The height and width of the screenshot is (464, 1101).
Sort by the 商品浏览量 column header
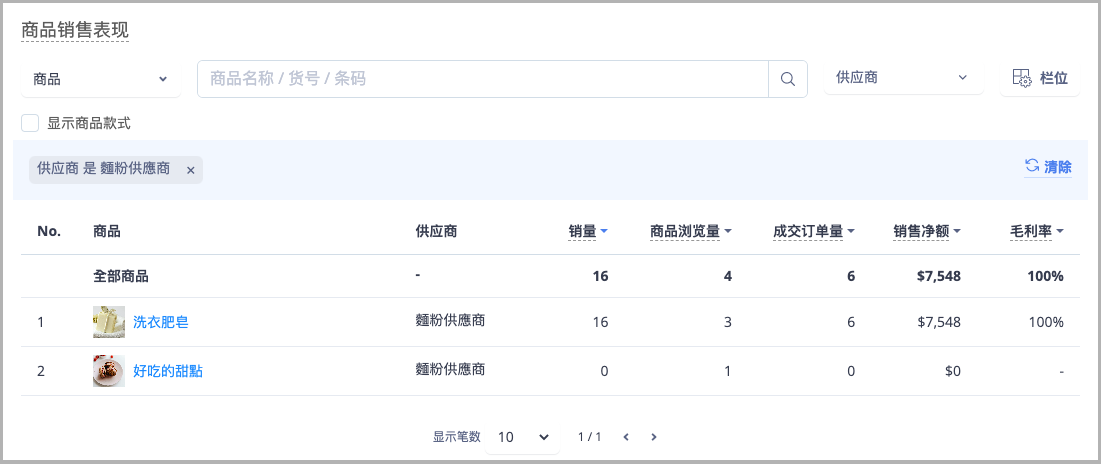click(x=690, y=231)
